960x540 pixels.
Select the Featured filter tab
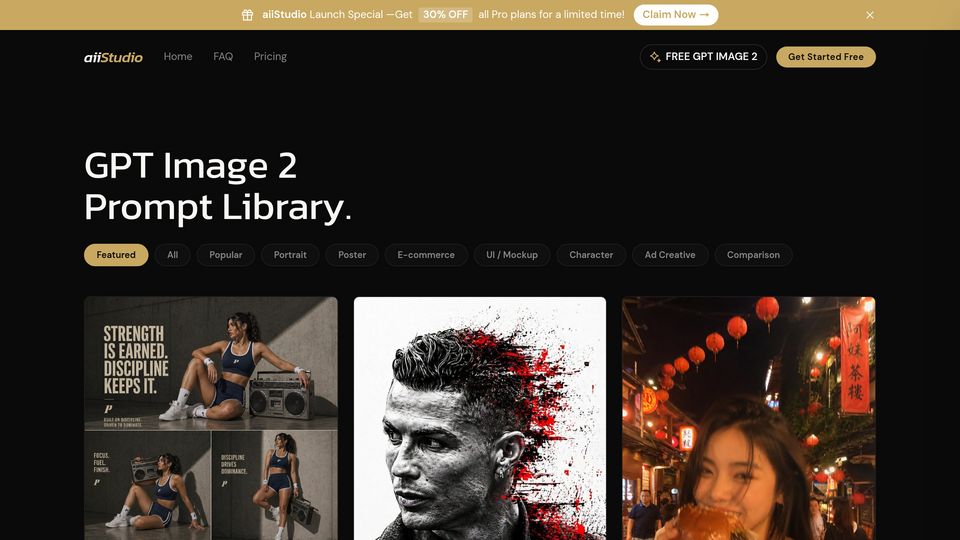(116, 255)
